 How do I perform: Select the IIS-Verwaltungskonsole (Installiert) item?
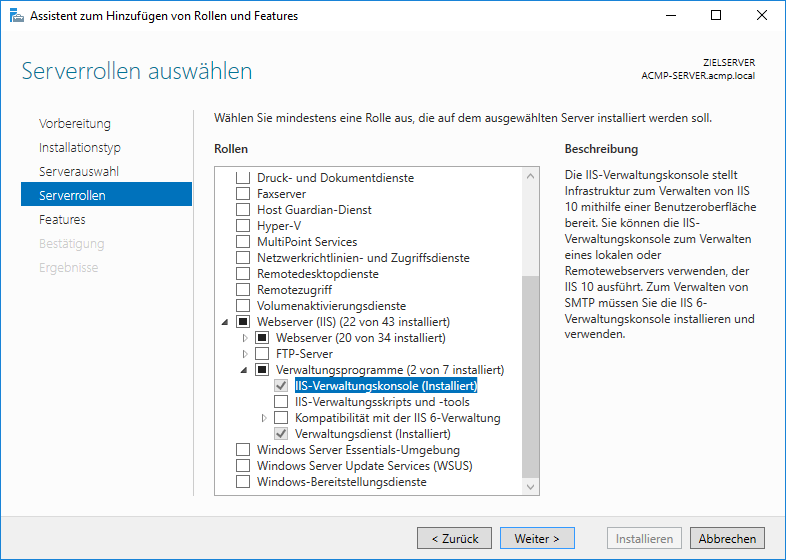pos(386,386)
